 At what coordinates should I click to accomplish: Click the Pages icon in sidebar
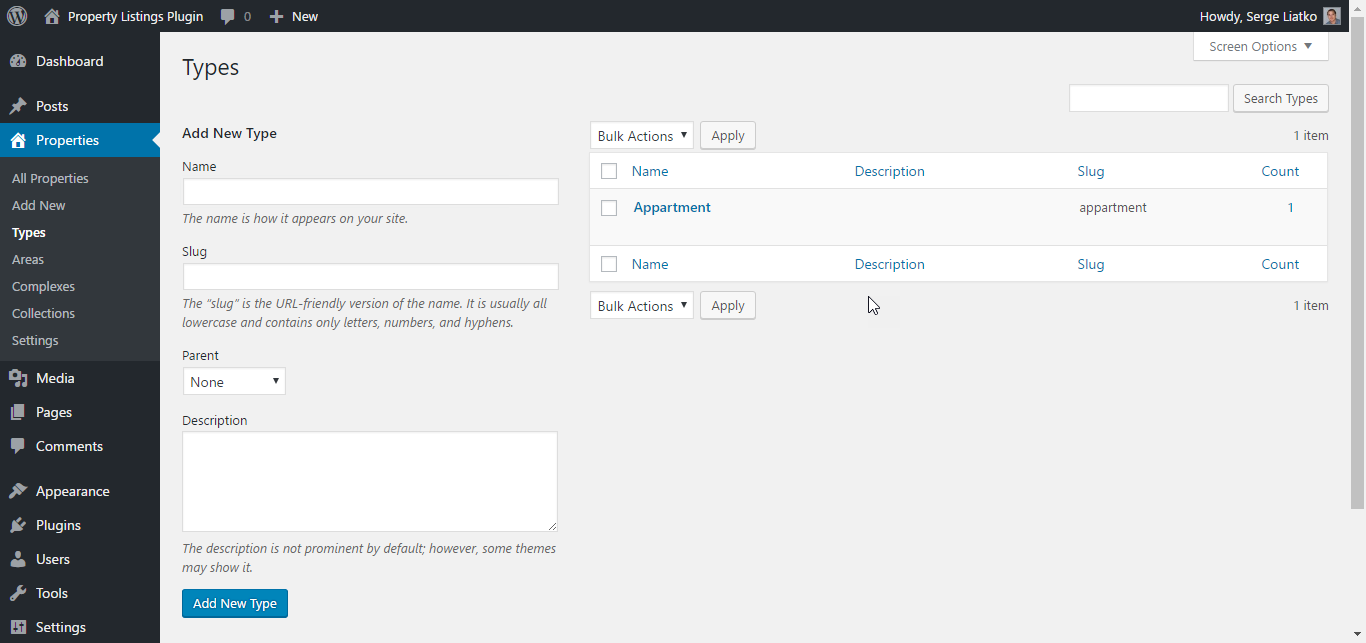click(18, 412)
